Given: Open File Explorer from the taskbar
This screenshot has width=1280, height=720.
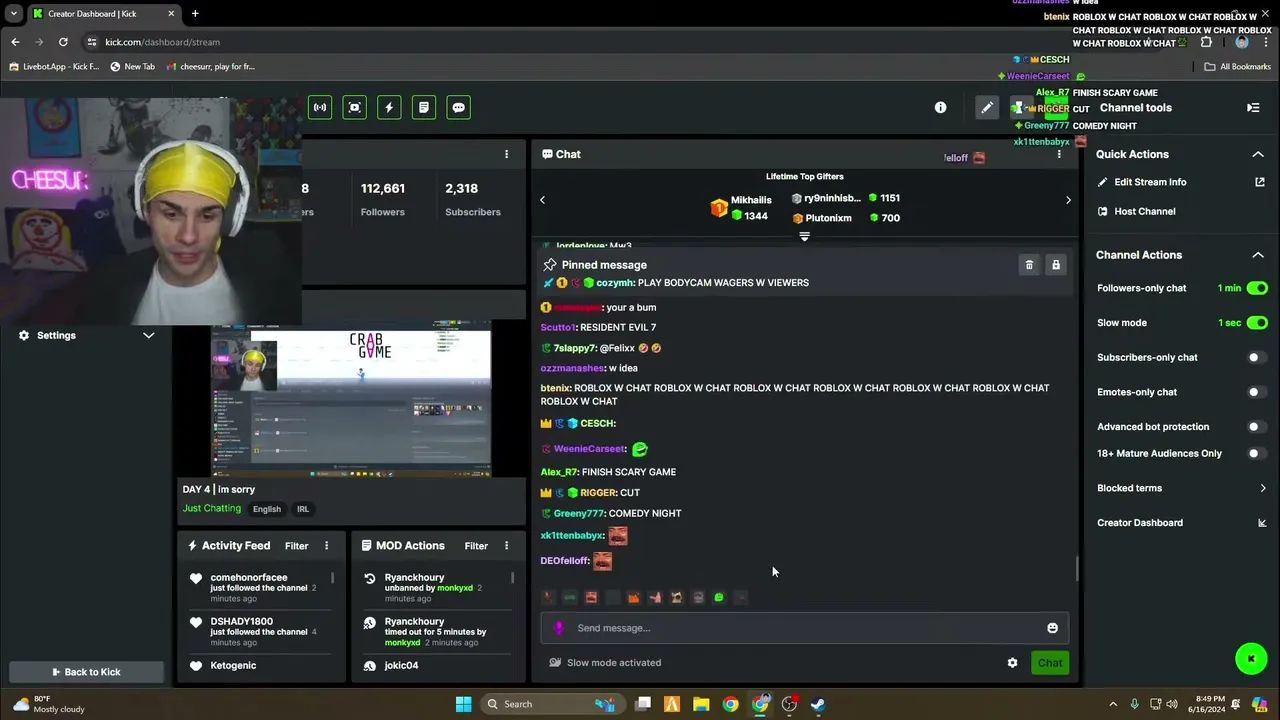Looking at the screenshot, I should pos(701,704).
